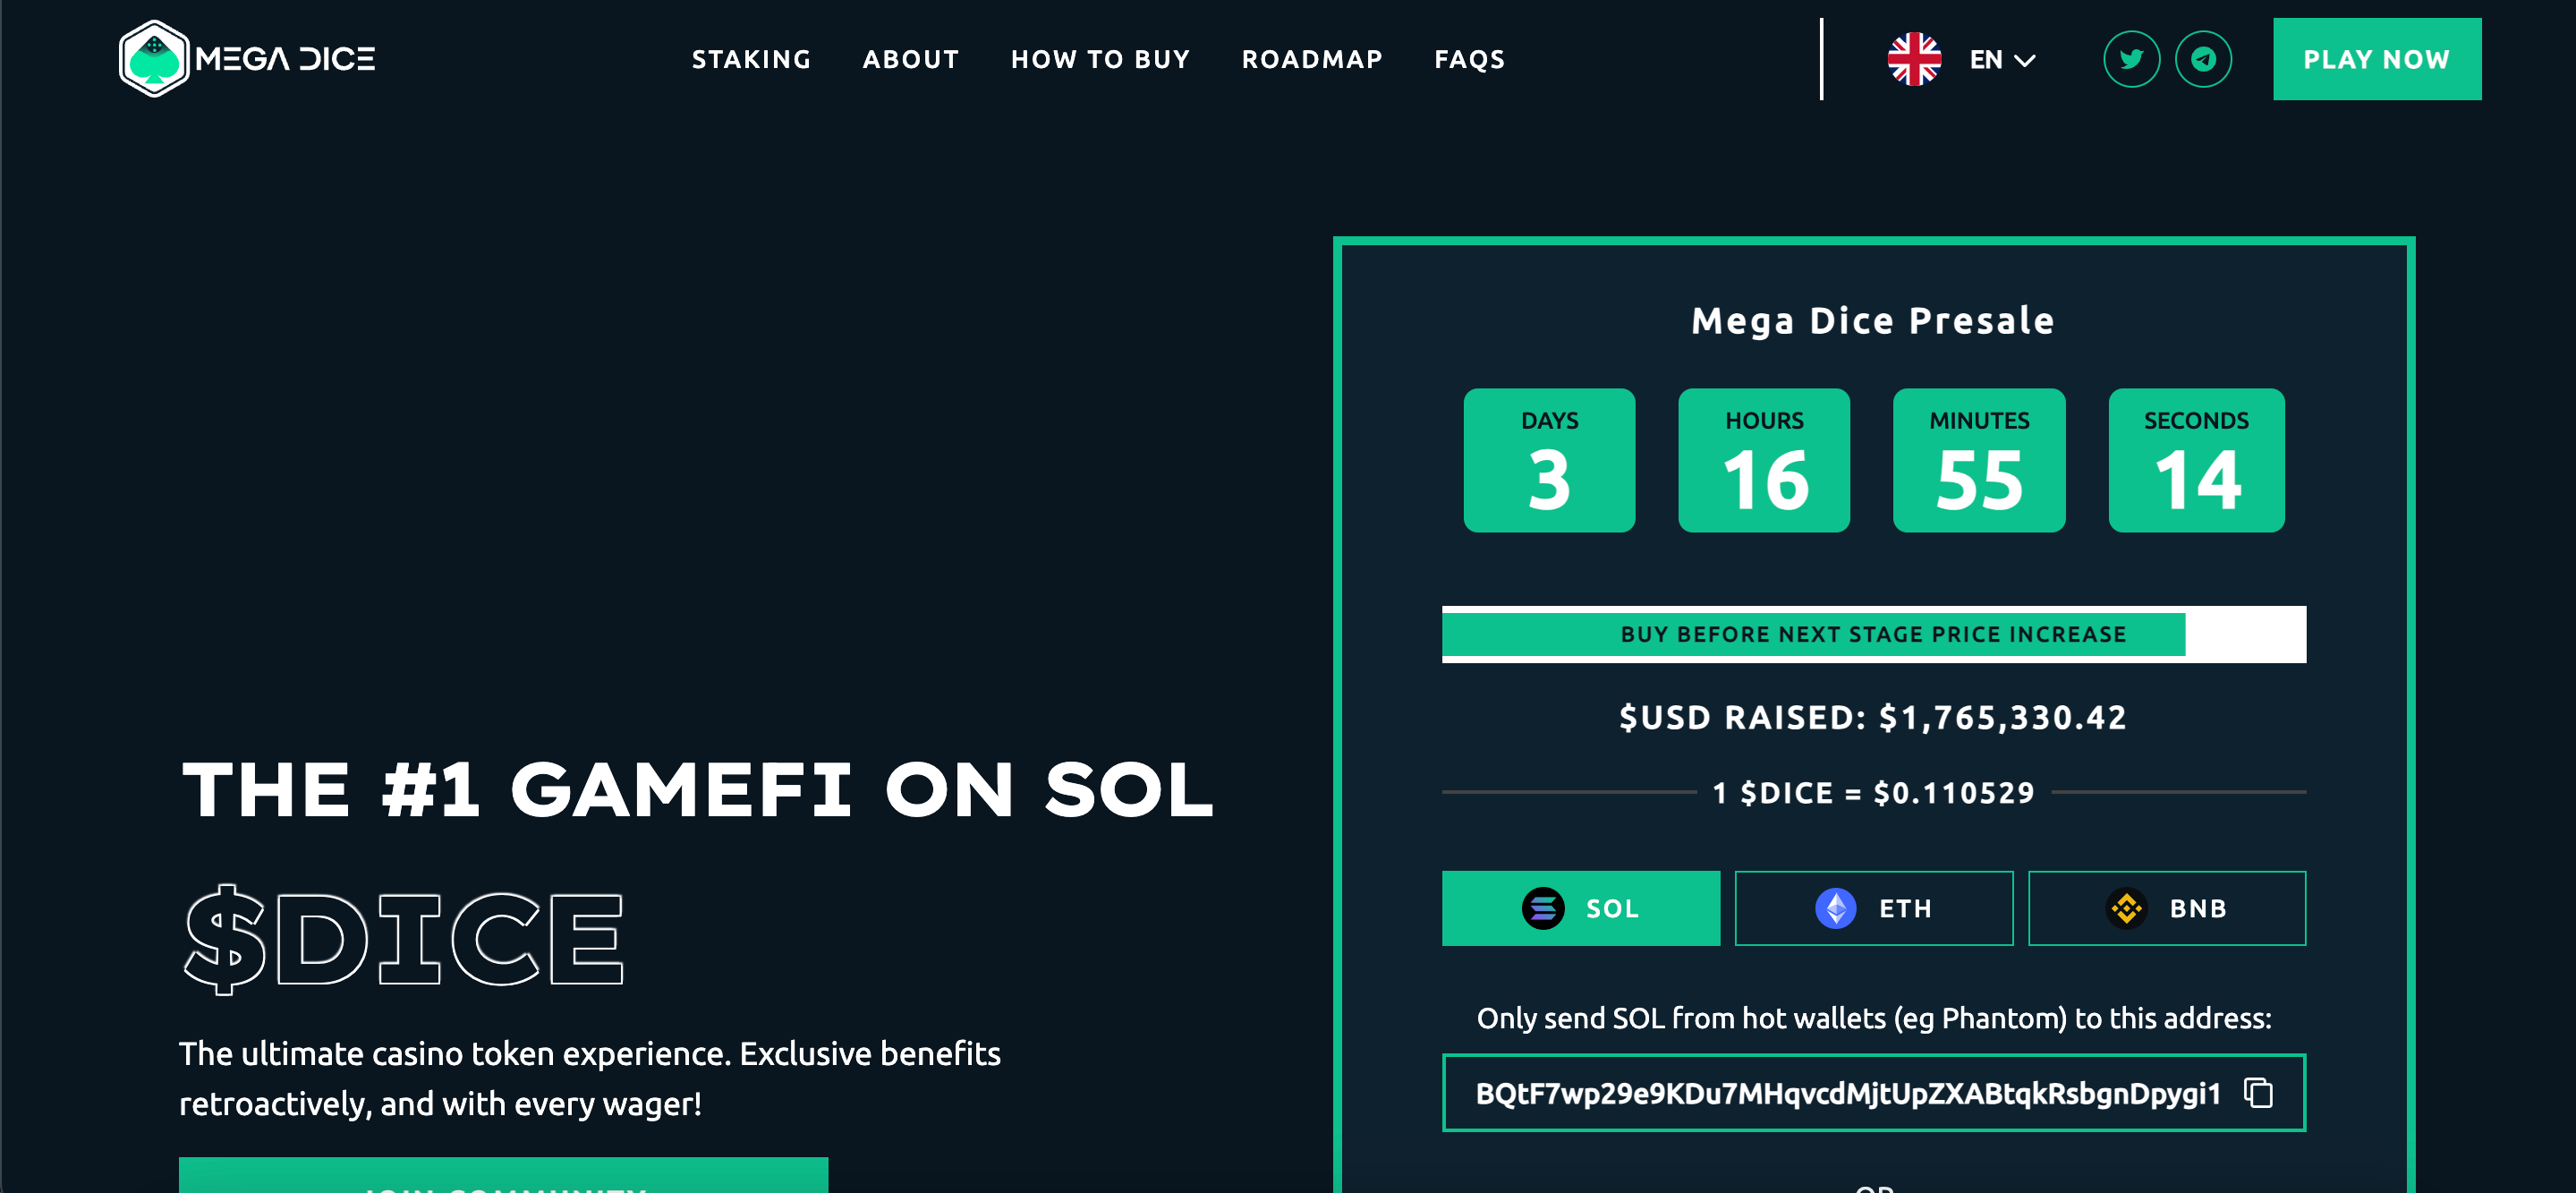Expand the EN language dropdown

click(x=1986, y=60)
